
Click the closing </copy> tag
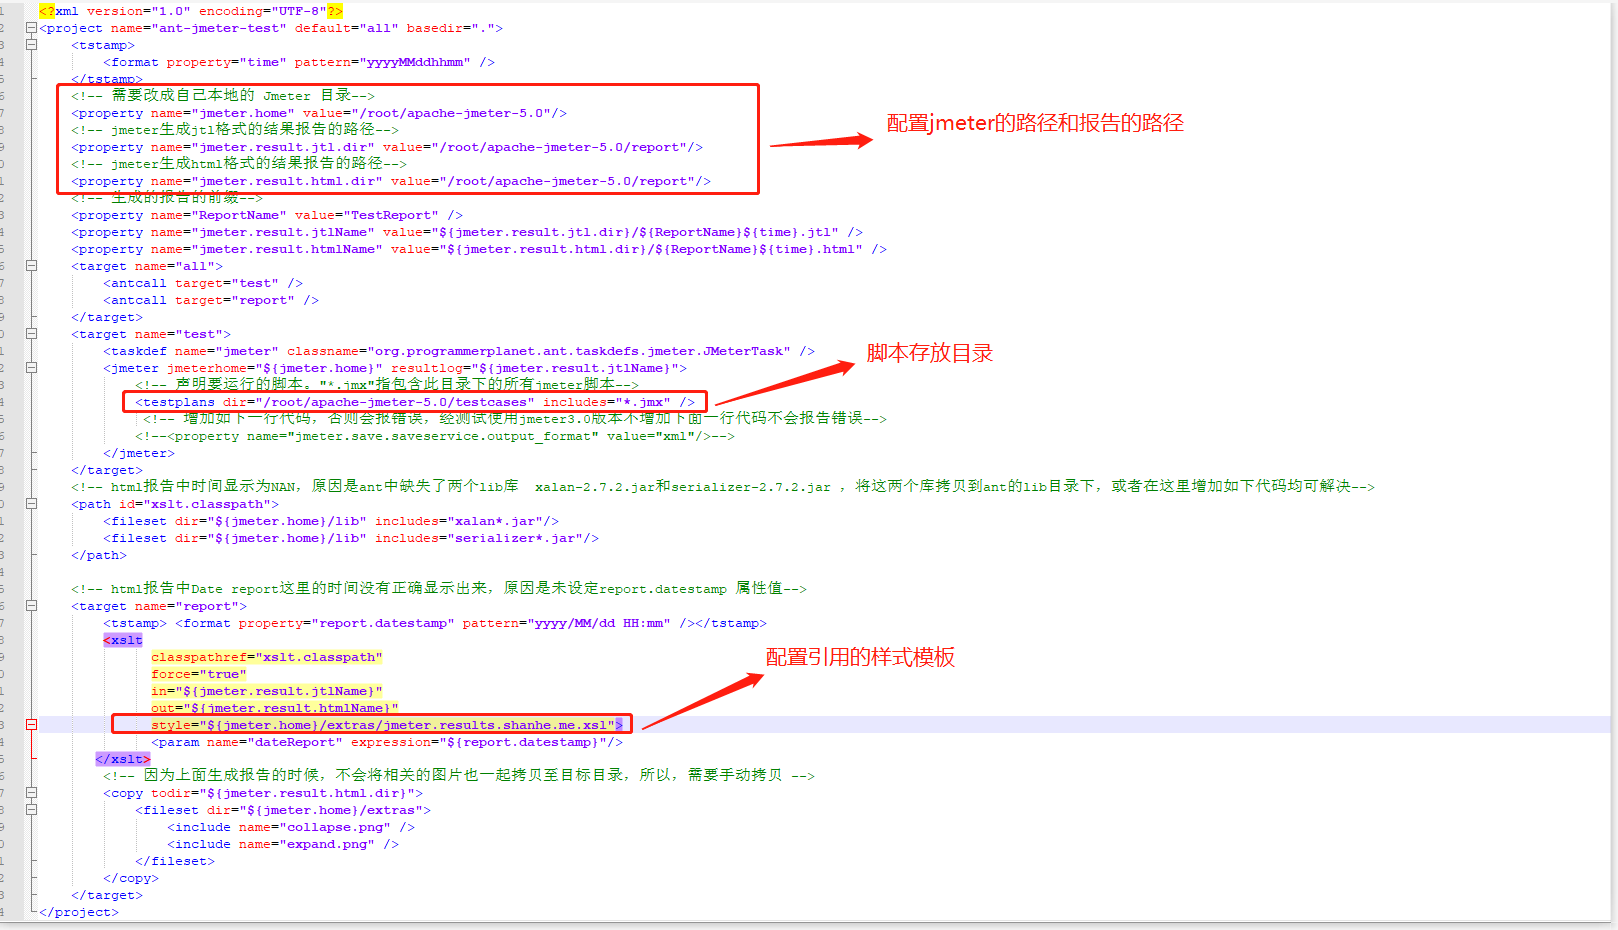(131, 878)
